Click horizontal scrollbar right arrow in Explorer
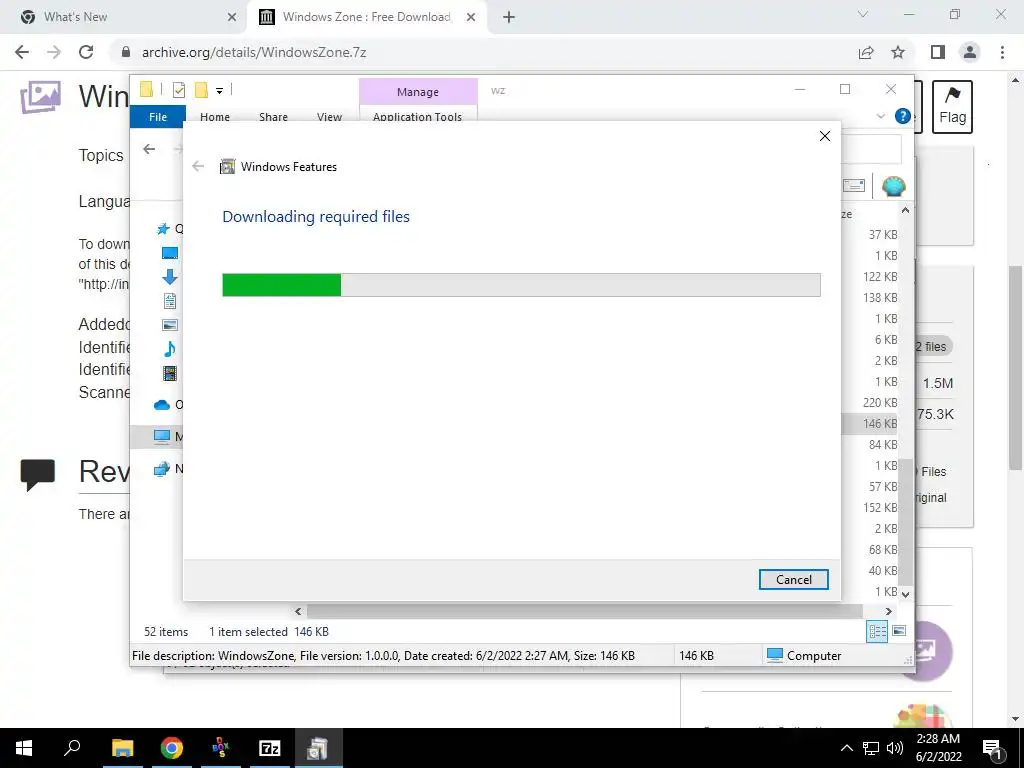Screen dimensions: 1024x768 tap(889, 611)
